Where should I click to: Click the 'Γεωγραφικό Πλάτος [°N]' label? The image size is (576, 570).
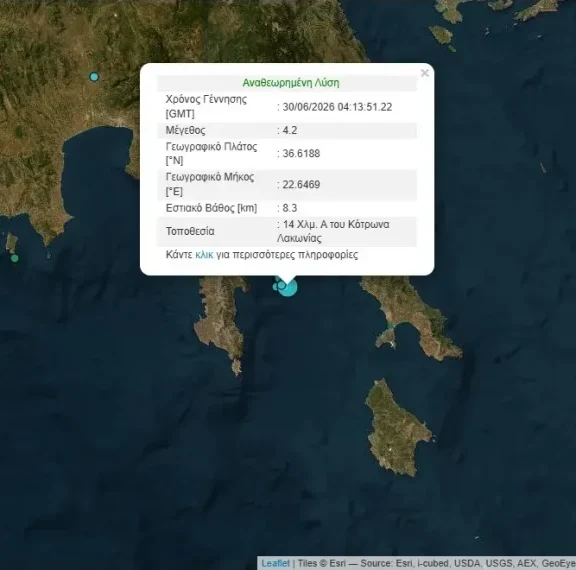[211, 153]
